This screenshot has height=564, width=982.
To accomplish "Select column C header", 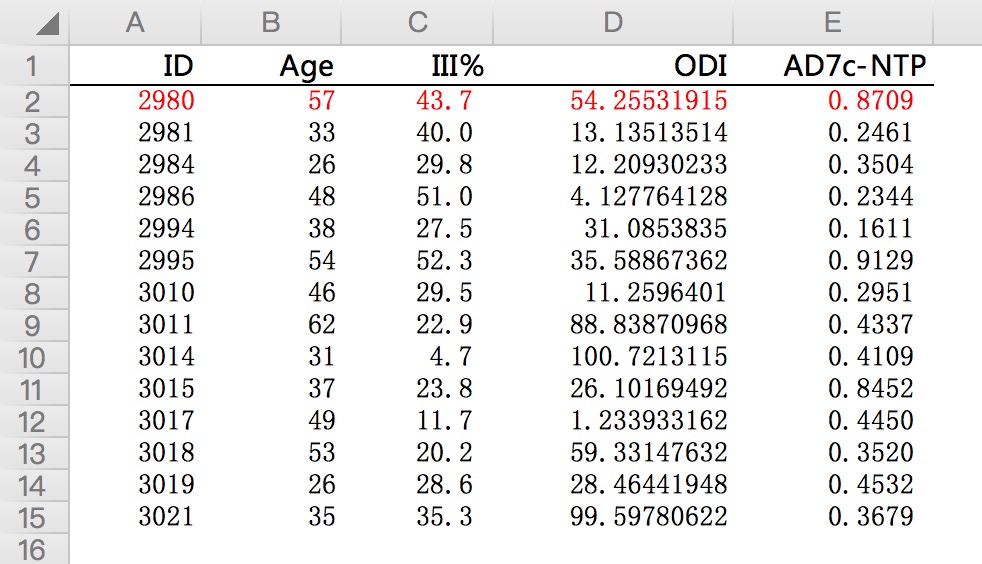I will pyautogui.click(x=417, y=23).
